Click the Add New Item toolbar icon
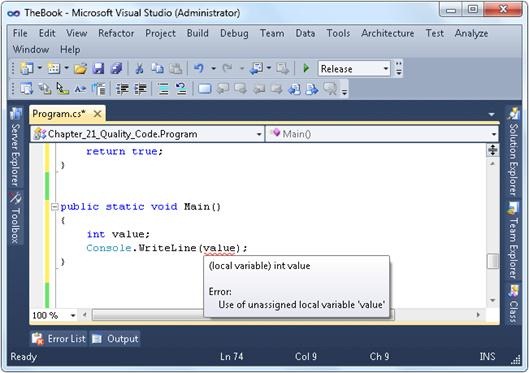This screenshot has height=373, width=529. [x=53, y=69]
